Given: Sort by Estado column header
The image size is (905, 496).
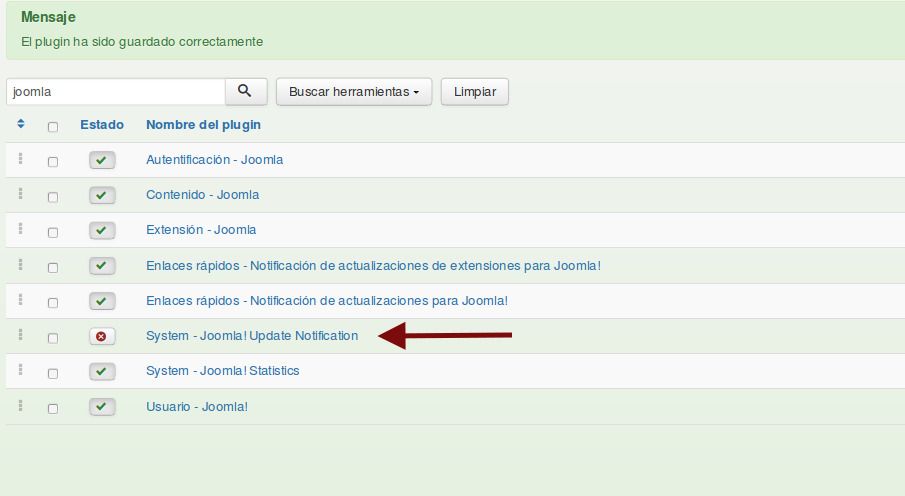Looking at the screenshot, I should [x=102, y=125].
